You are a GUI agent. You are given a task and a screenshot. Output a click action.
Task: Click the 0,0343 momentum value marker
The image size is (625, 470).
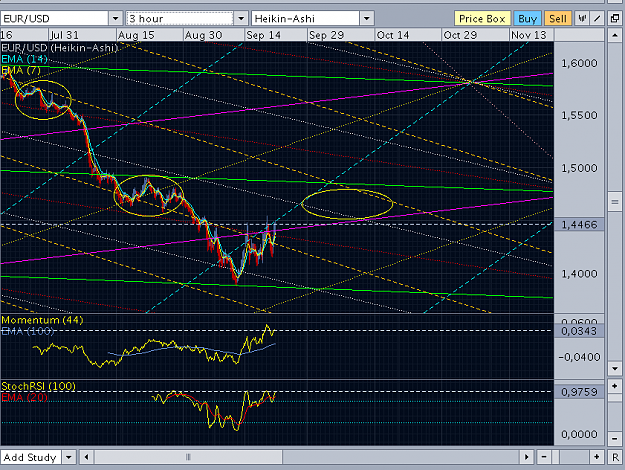coord(579,331)
